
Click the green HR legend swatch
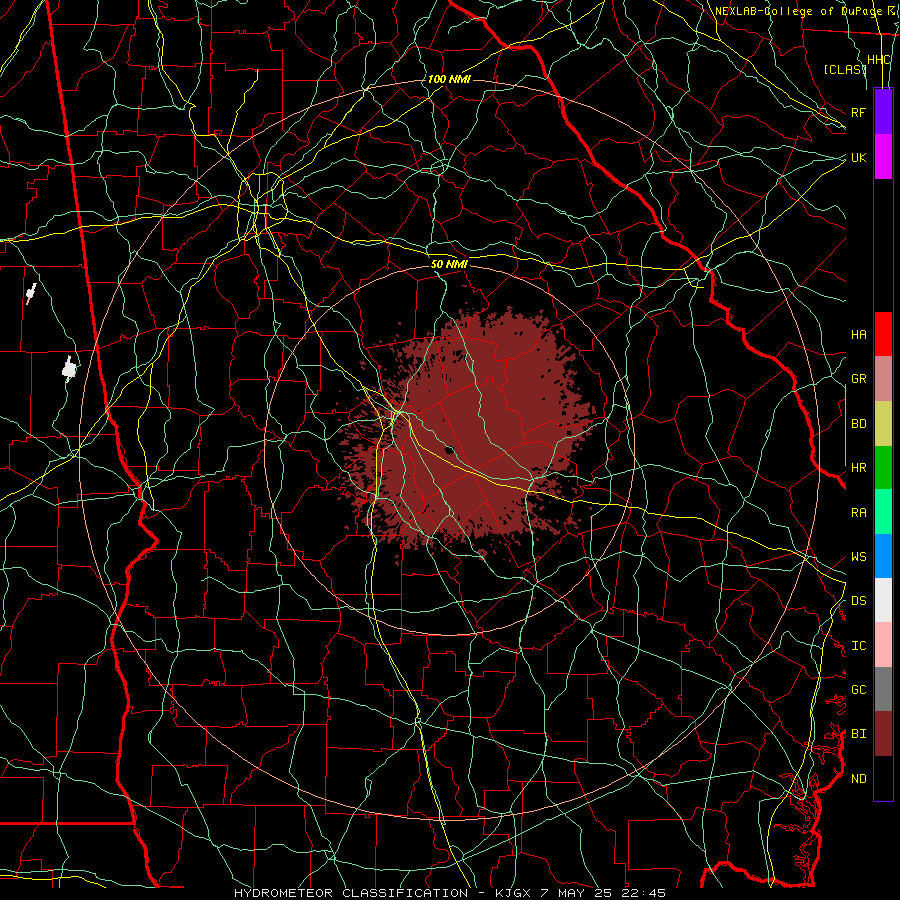[883, 468]
